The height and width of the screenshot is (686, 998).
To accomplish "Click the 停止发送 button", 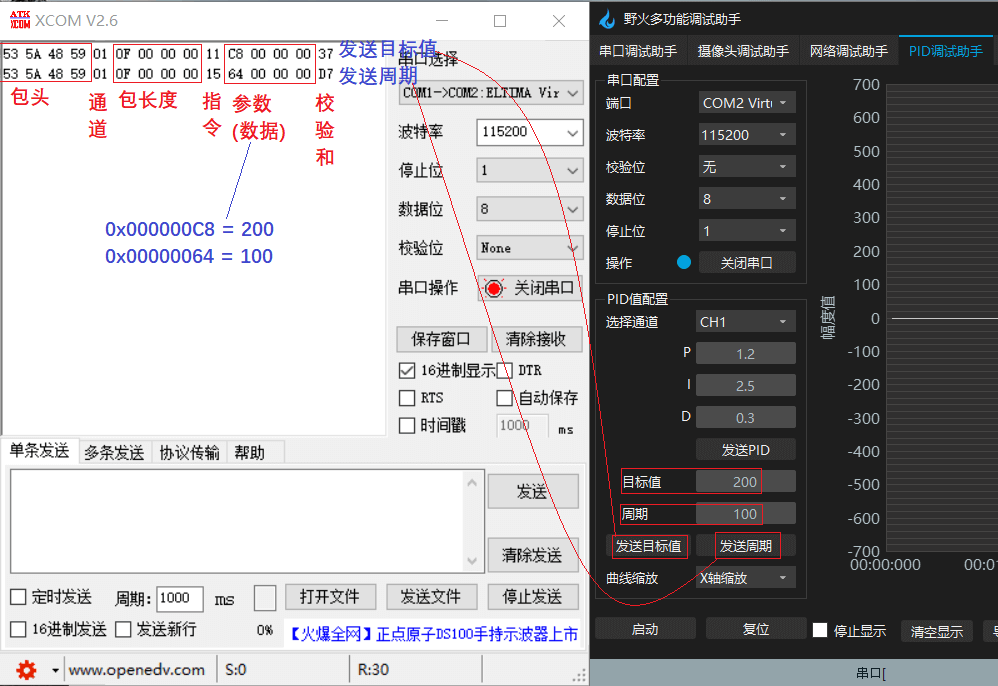I will tap(533, 597).
